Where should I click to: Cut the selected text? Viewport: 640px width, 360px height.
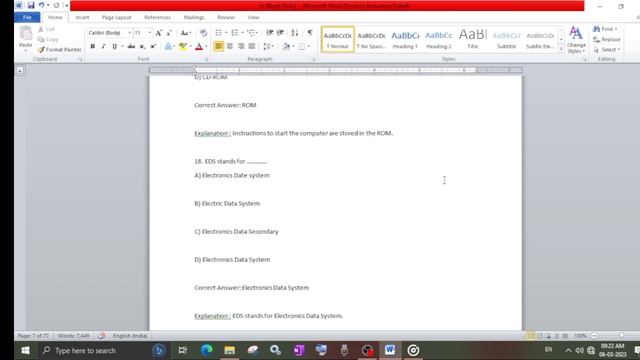pos(46,29)
